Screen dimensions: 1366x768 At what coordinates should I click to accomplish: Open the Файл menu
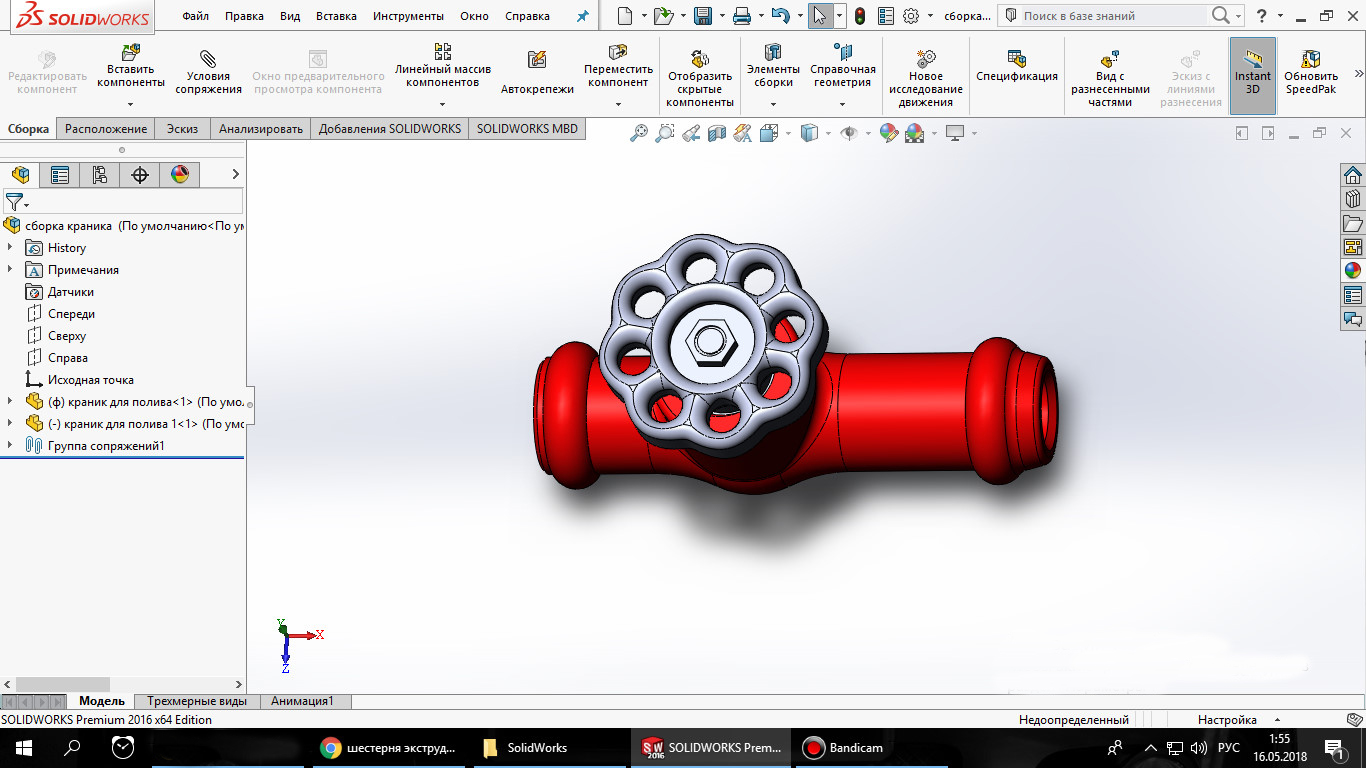(196, 17)
